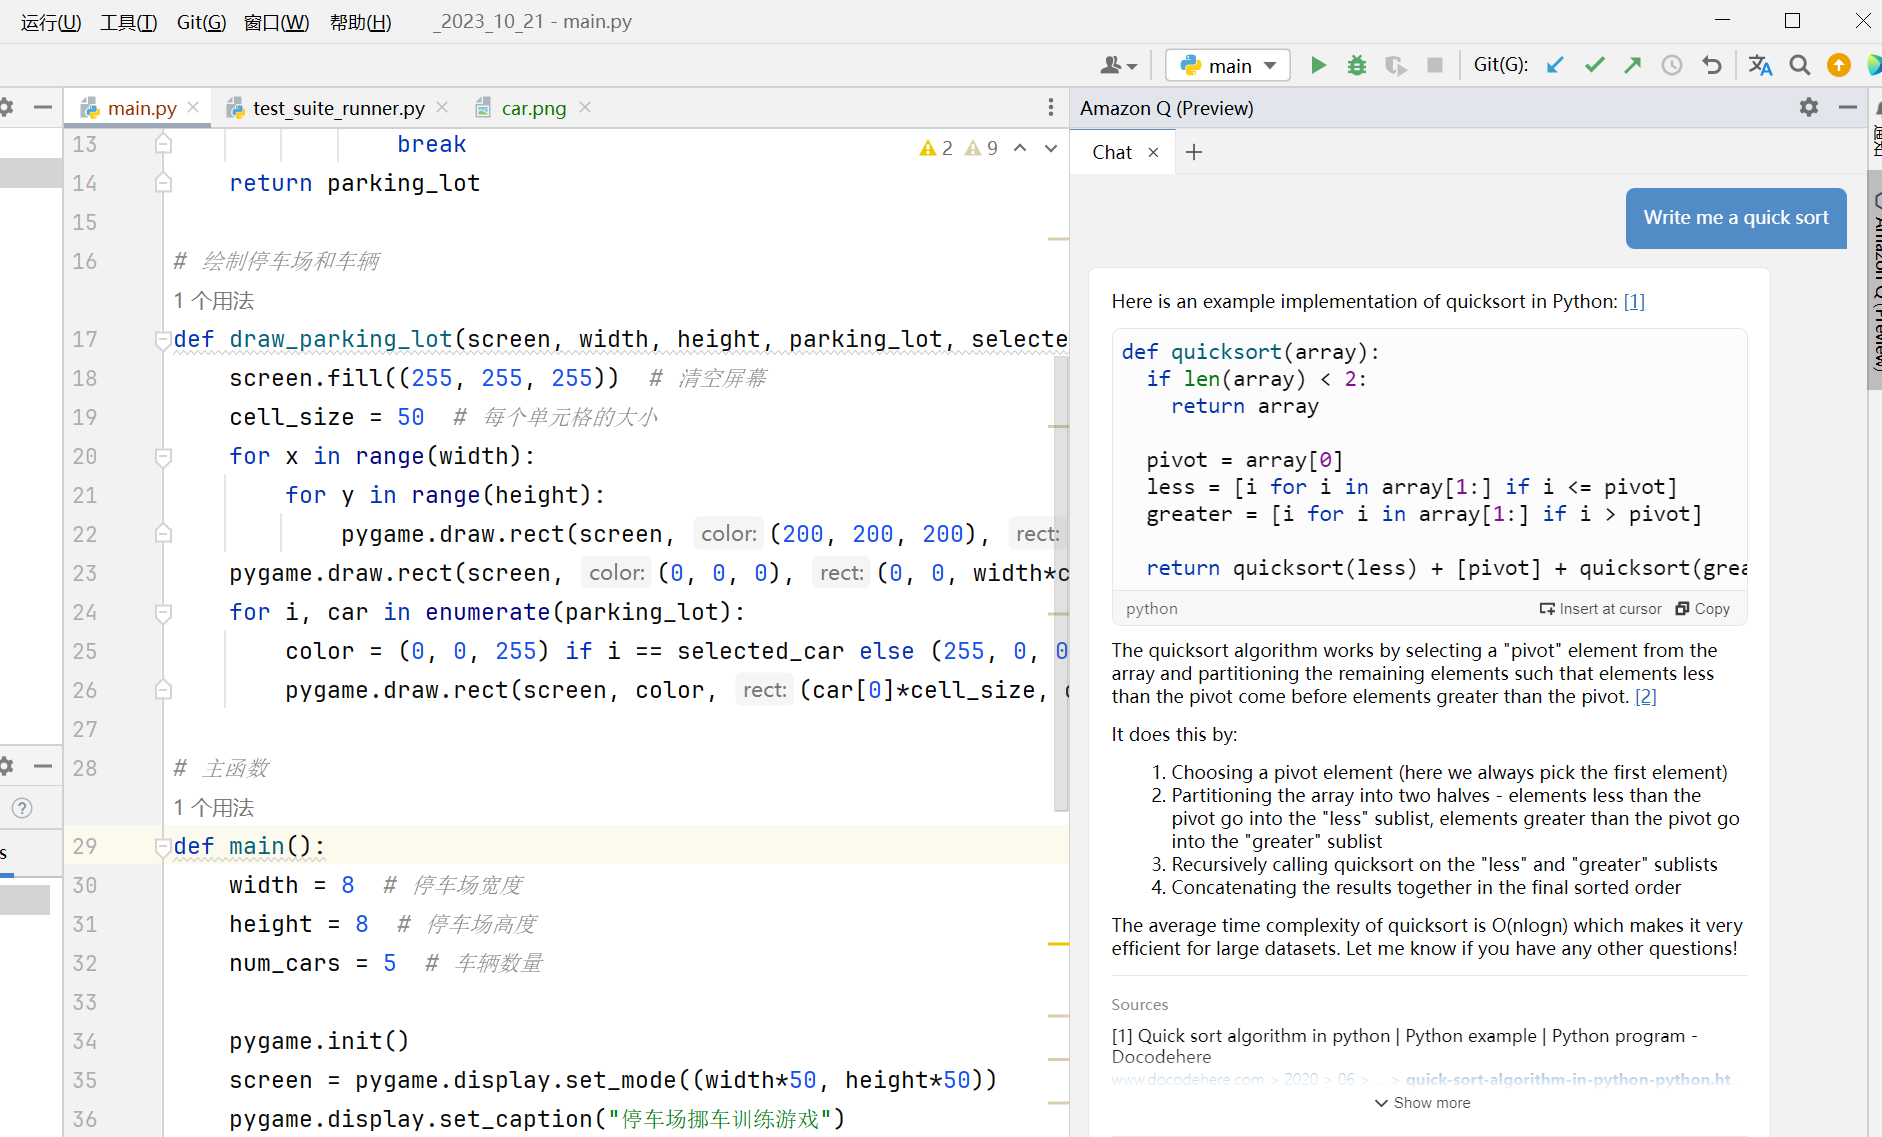Image resolution: width=1882 pixels, height=1137 pixels.
Task: Click the green Run button
Action: point(1318,66)
